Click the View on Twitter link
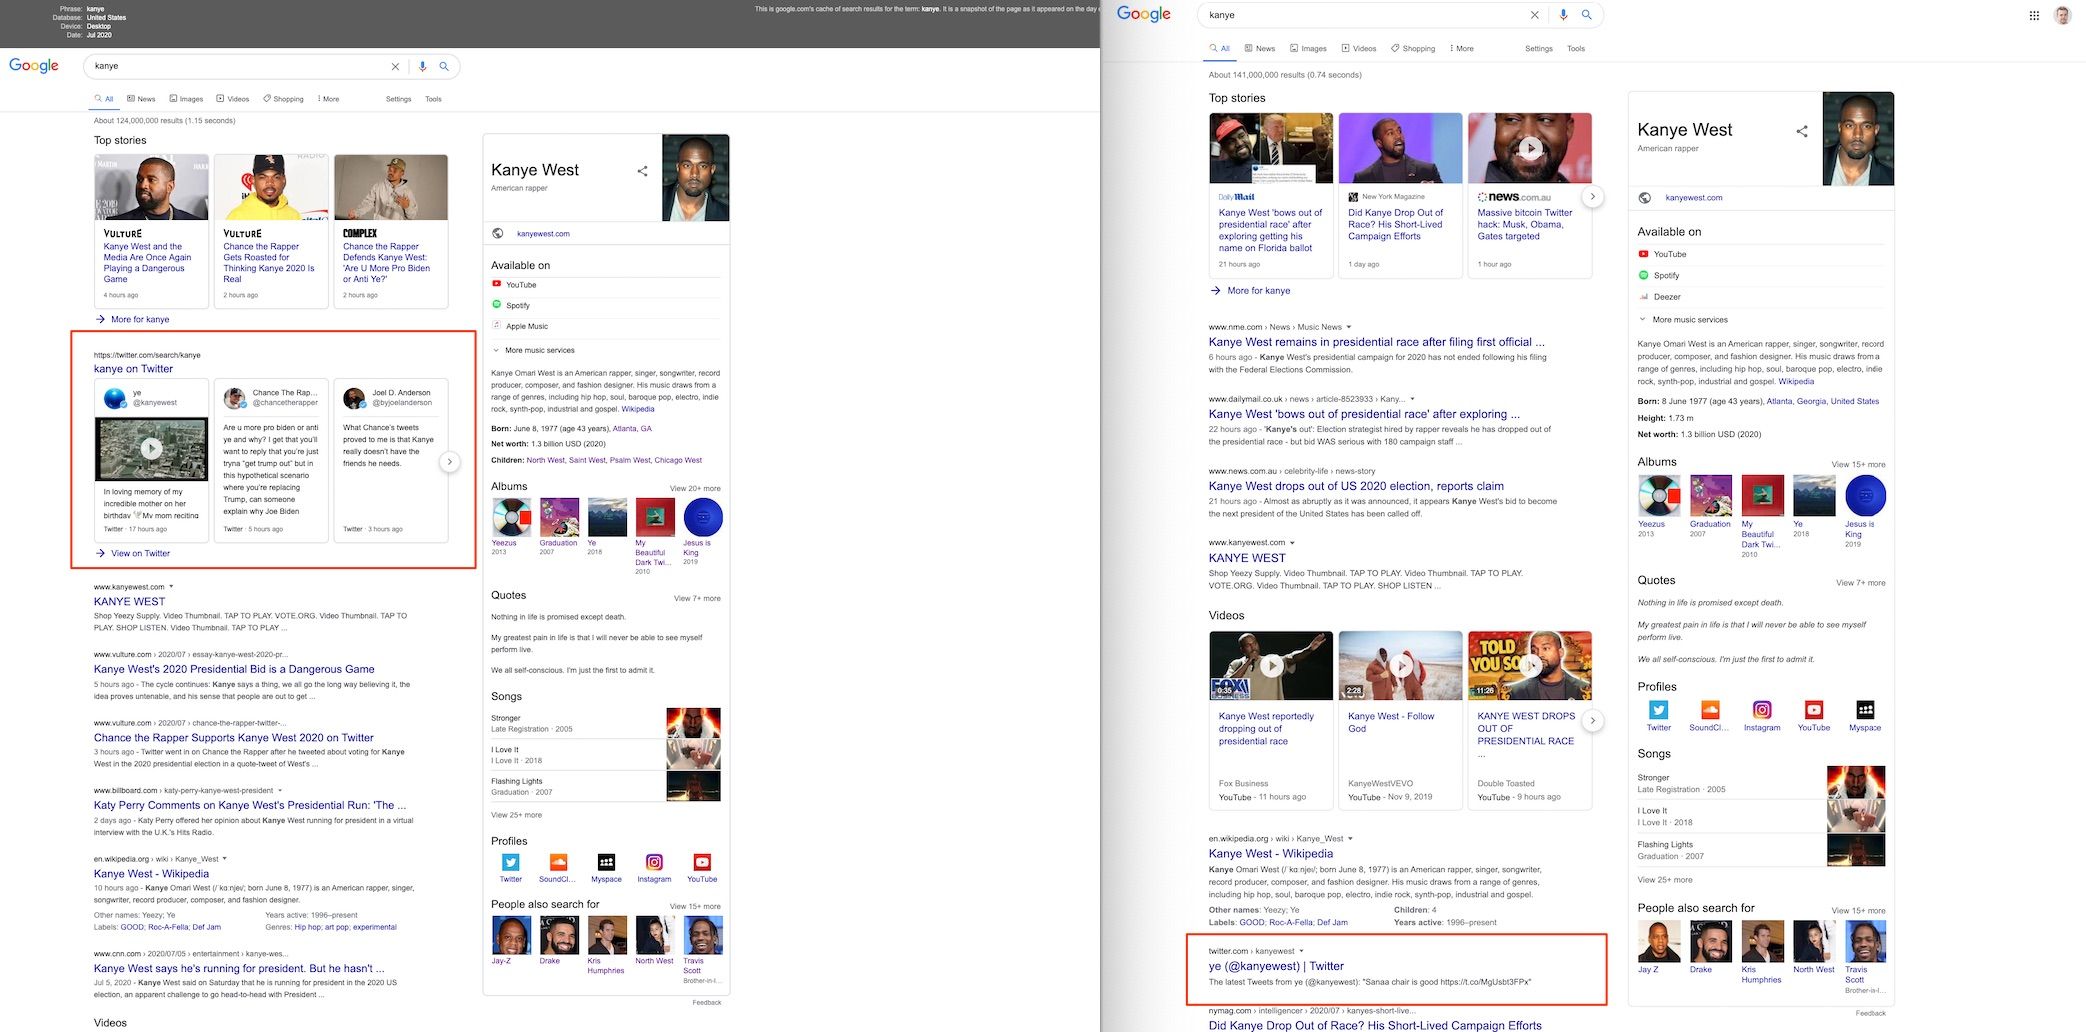The image size is (2086, 1032). 140,553
